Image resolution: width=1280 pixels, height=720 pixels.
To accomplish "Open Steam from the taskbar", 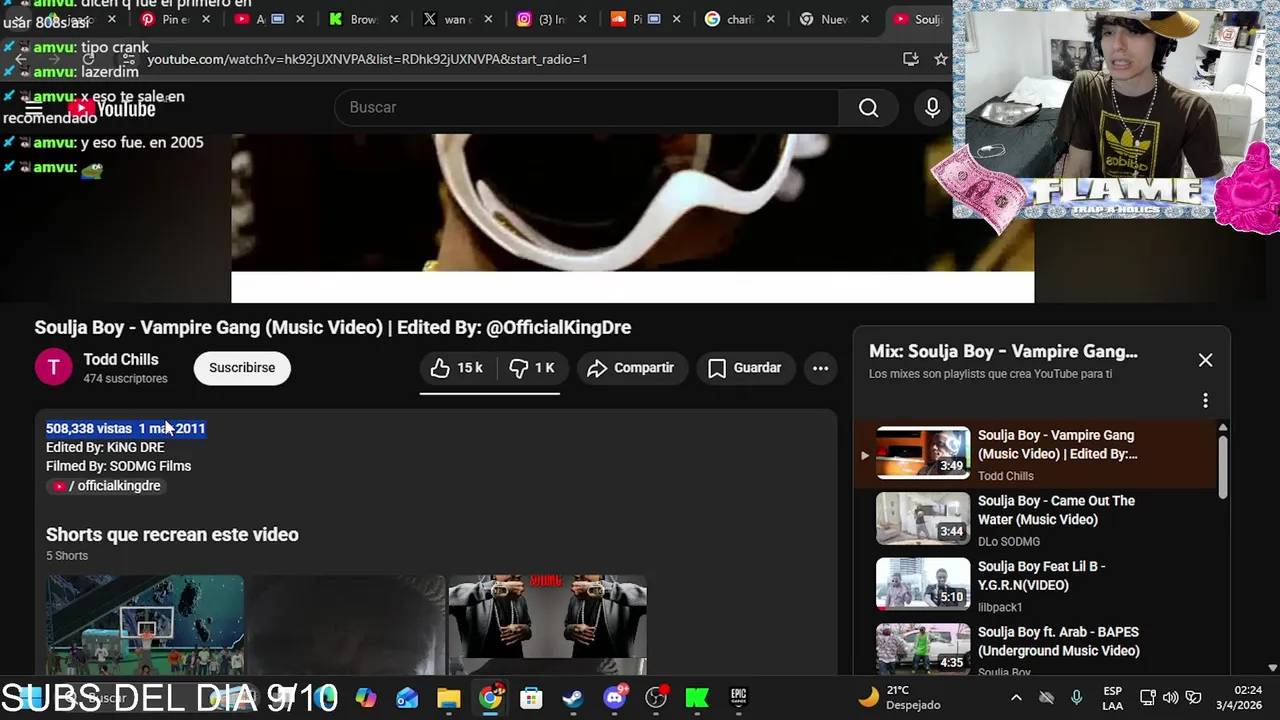I will point(573,697).
